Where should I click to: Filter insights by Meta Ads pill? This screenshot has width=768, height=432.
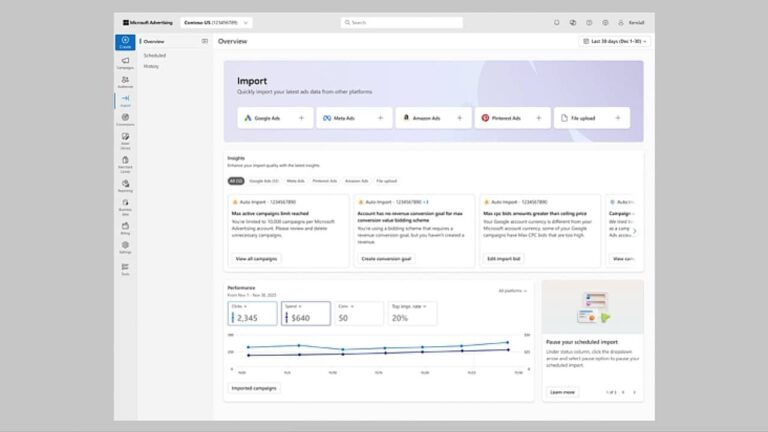coord(295,181)
